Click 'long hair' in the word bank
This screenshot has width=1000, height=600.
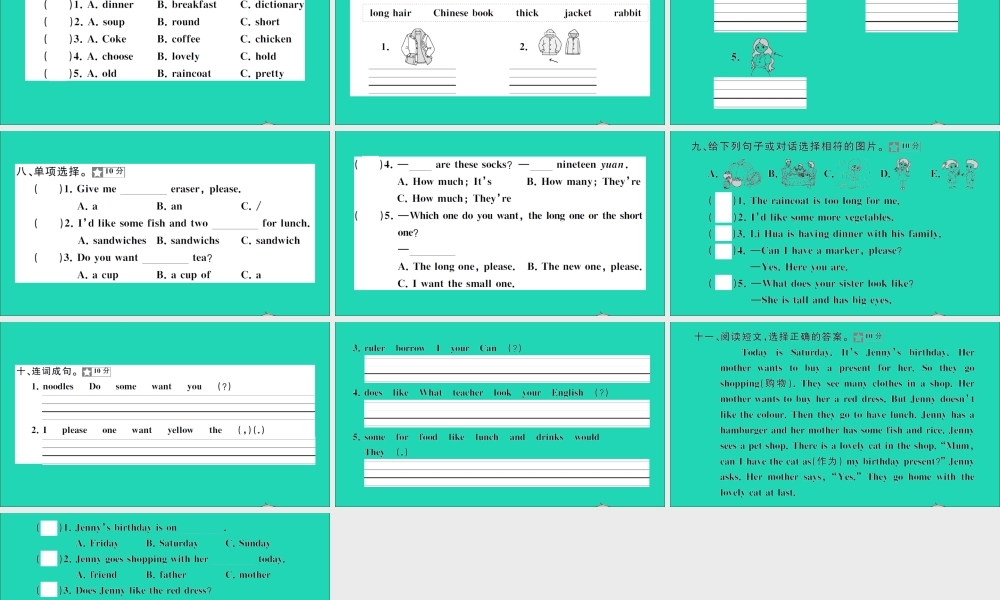[x=390, y=13]
